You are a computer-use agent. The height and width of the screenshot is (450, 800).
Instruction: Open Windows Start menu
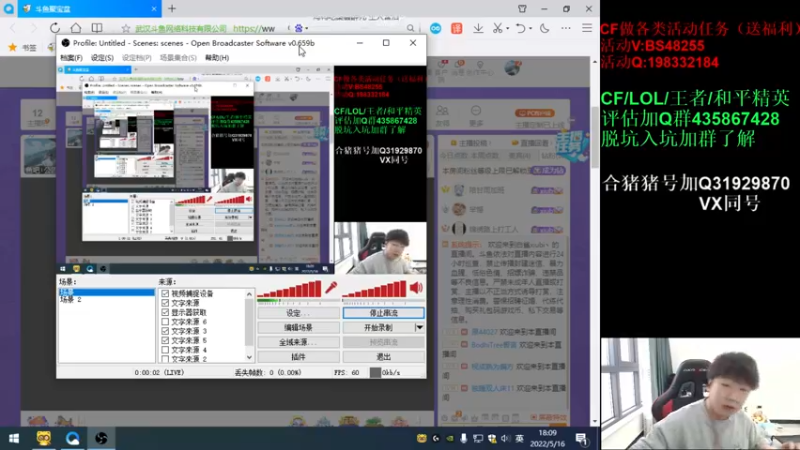point(14,438)
